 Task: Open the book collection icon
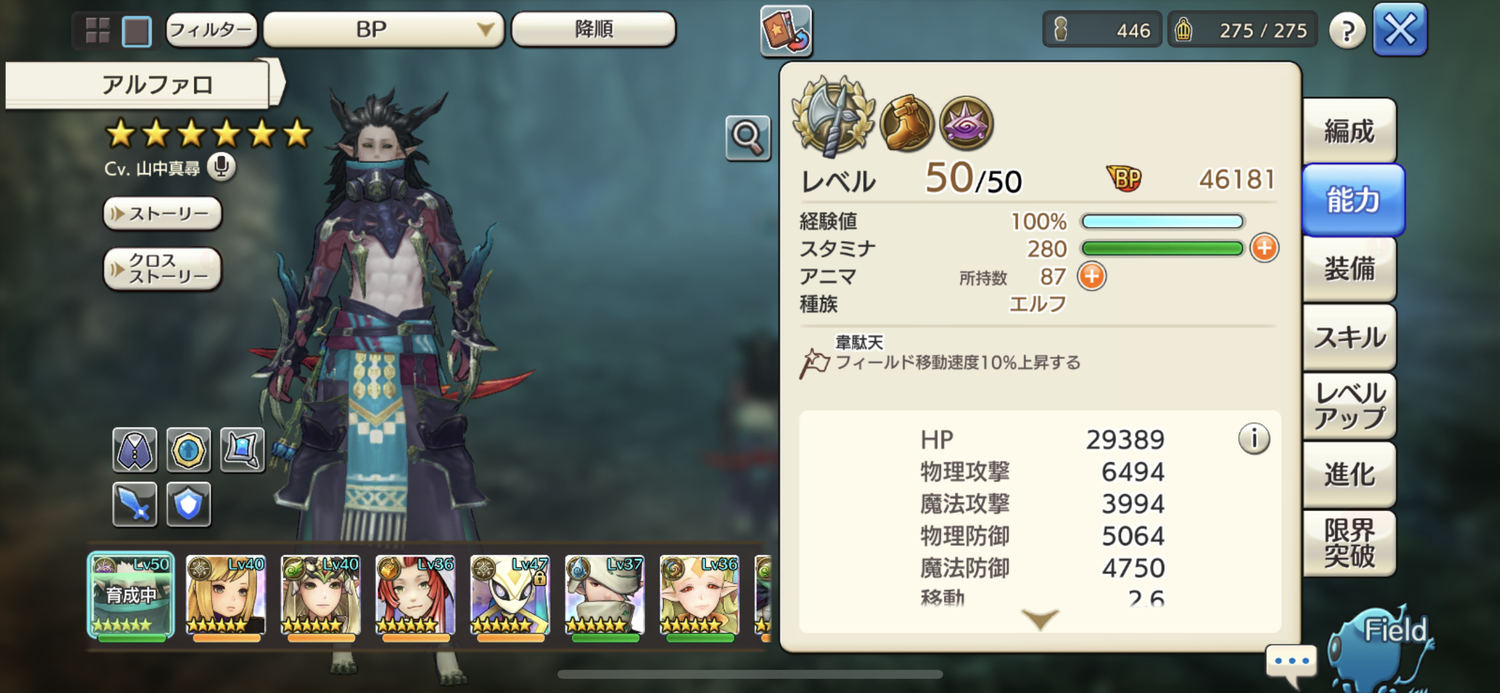[x=786, y=31]
